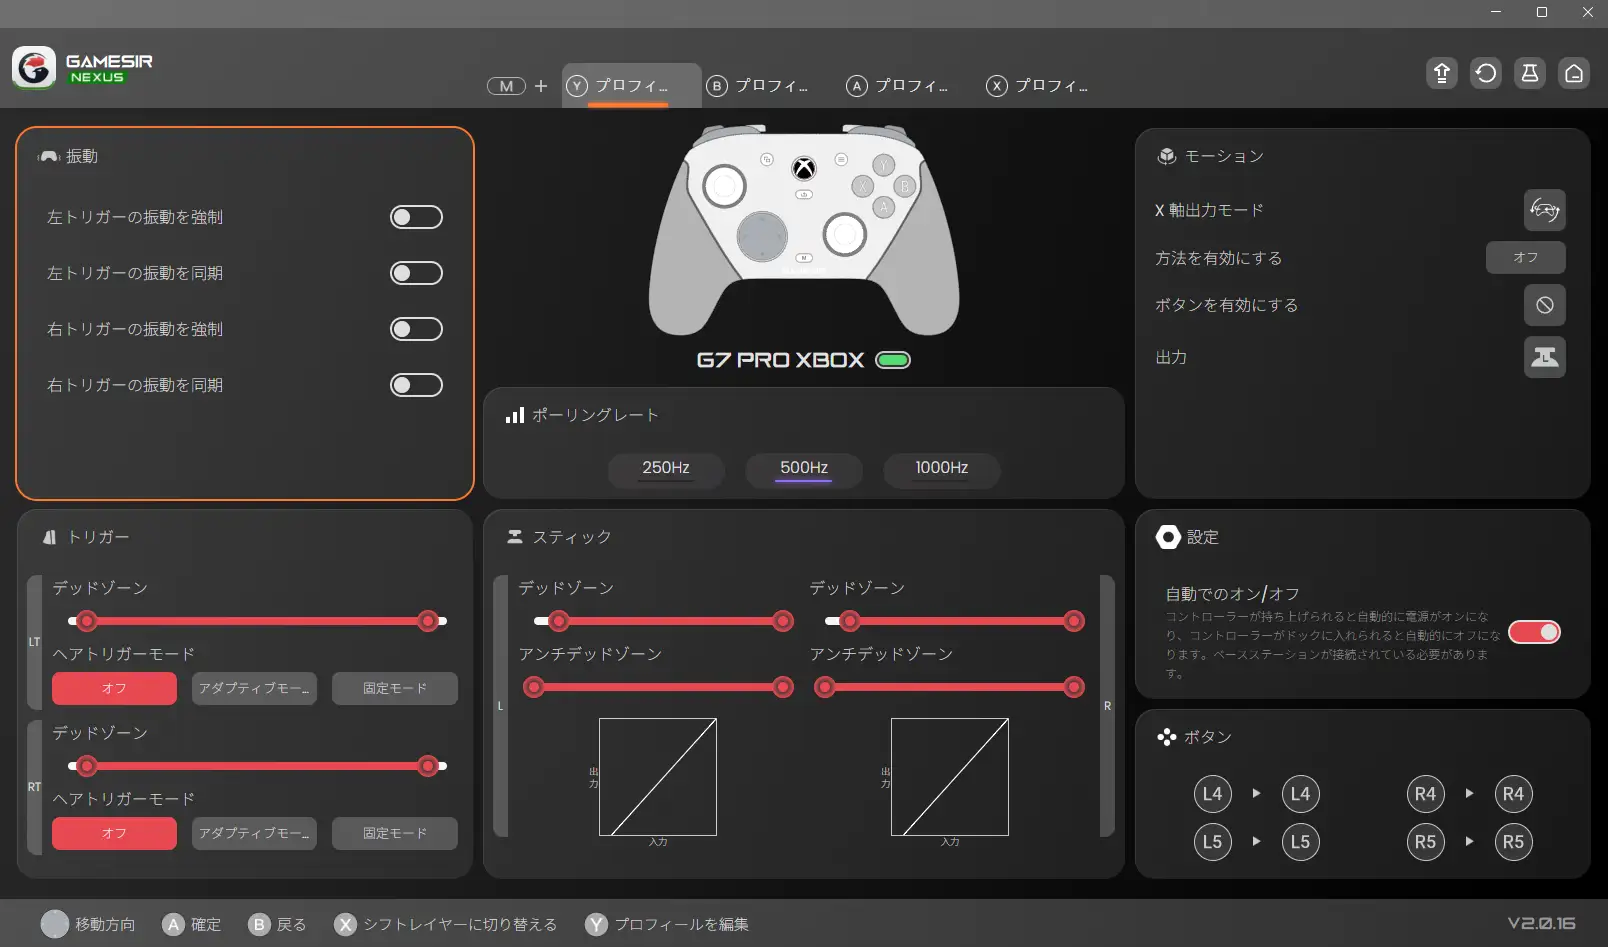Click the mapped R4 target icon
This screenshot has height=947, width=1608.
pyautogui.click(x=1513, y=794)
